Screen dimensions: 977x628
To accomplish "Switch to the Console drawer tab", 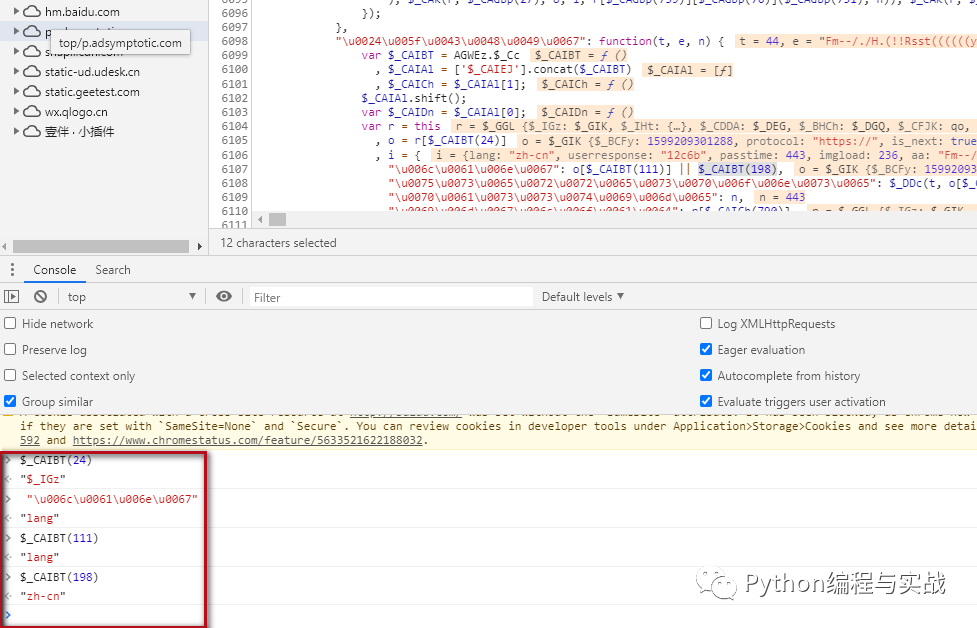I will (x=55, y=270).
